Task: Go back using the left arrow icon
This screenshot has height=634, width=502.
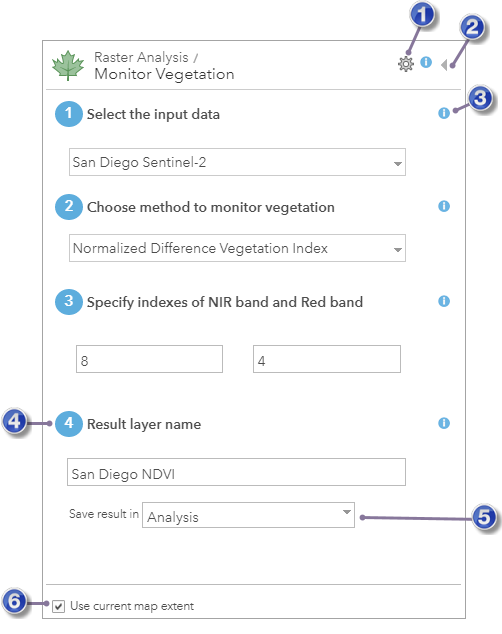Action: pyautogui.click(x=444, y=65)
